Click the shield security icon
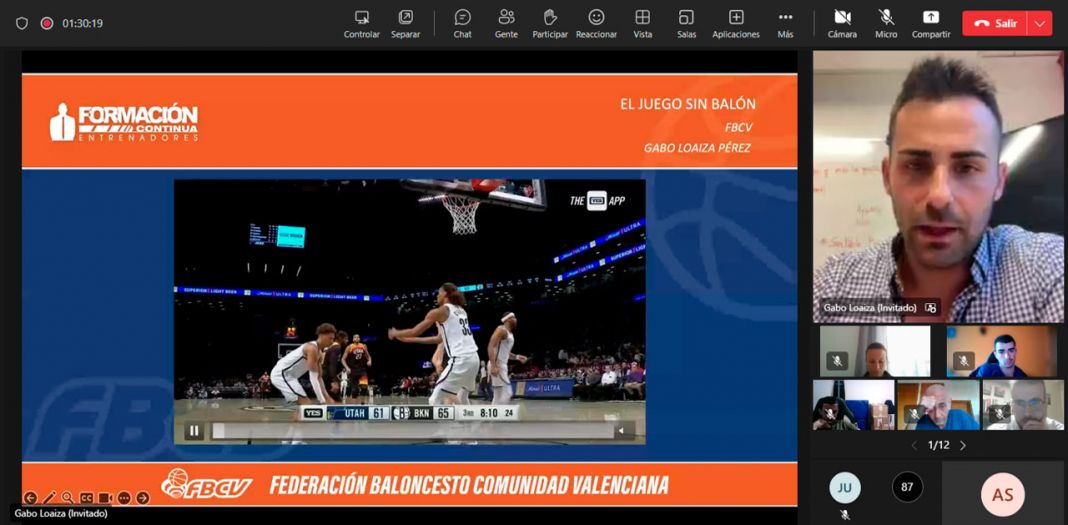This screenshot has width=1068, height=525. [22, 23]
